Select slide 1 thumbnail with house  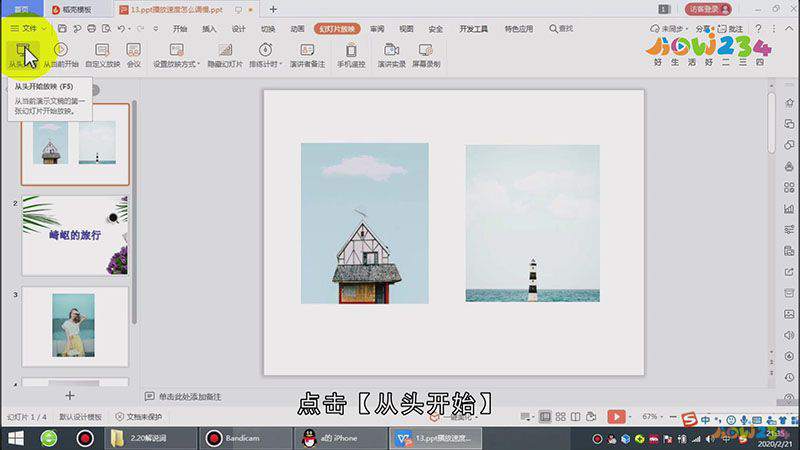click(75, 144)
